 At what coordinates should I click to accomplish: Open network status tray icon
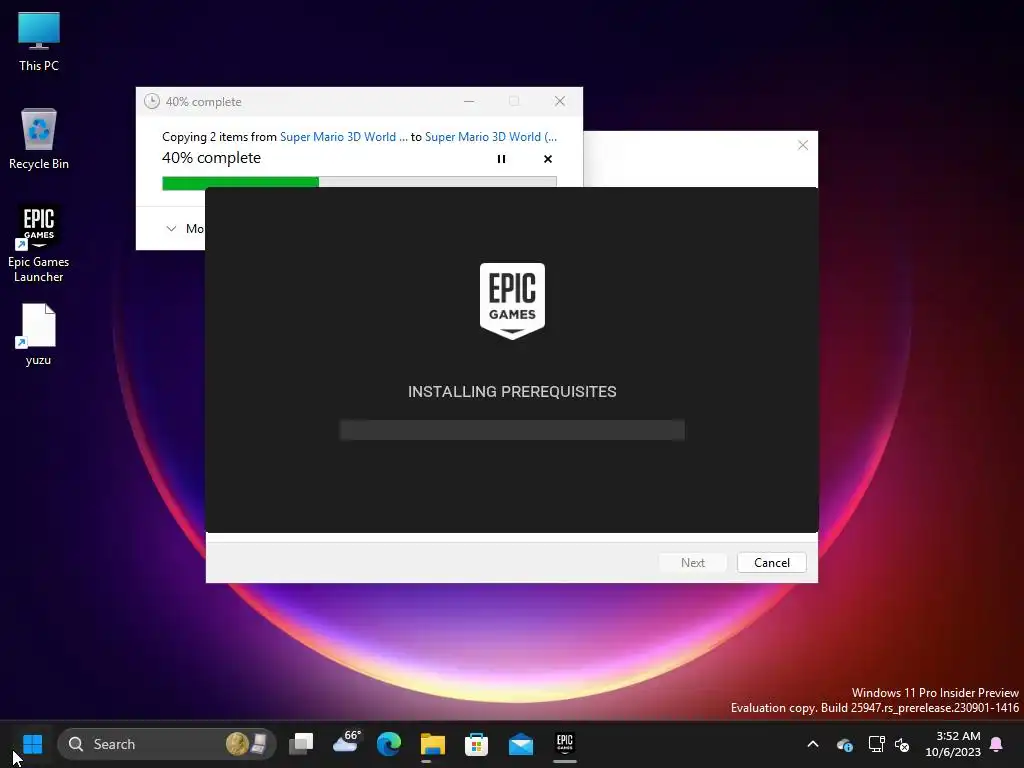876,744
